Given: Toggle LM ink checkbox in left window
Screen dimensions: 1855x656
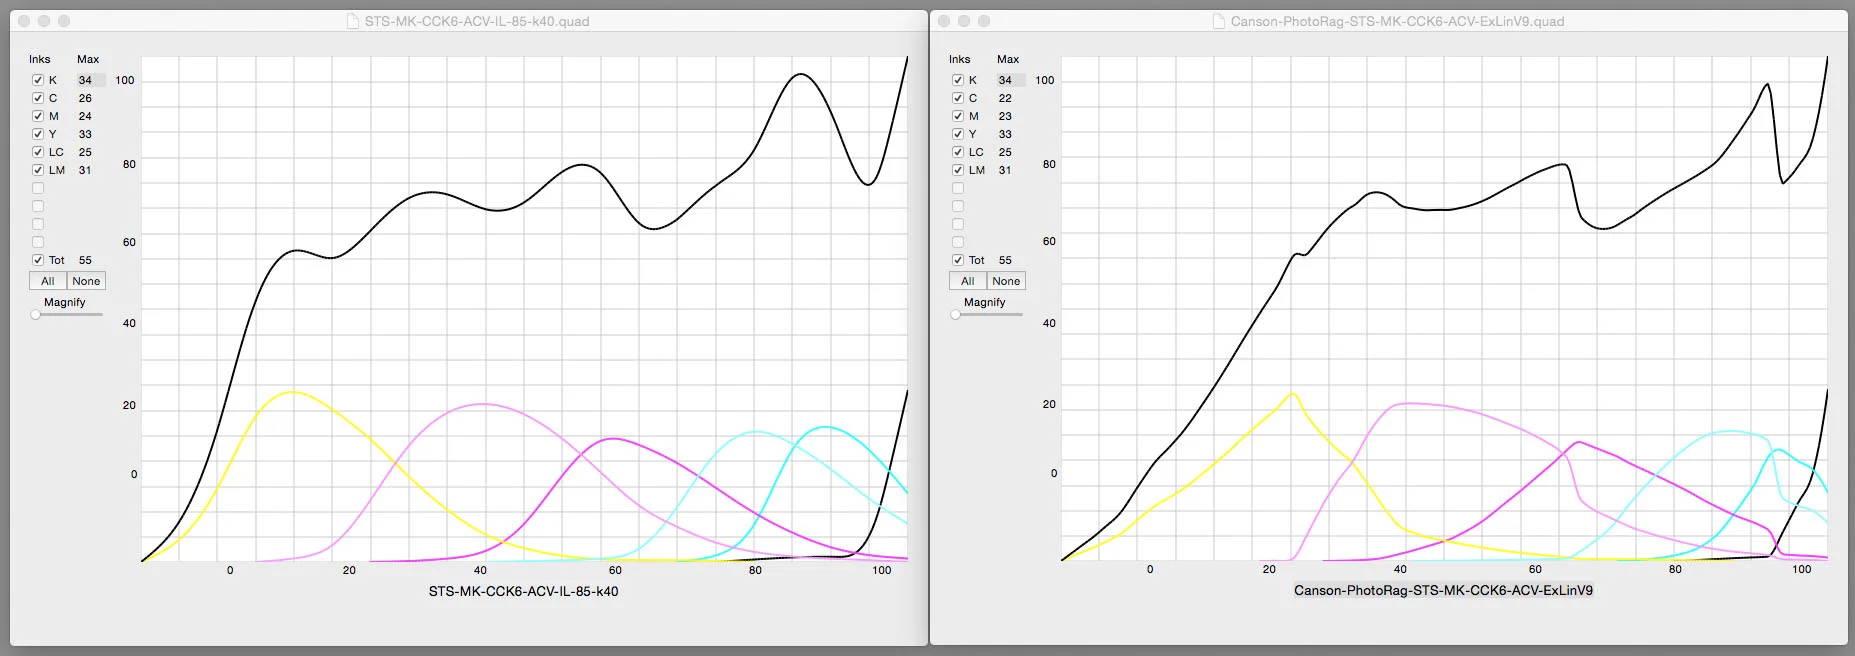Looking at the screenshot, I should coord(38,170).
